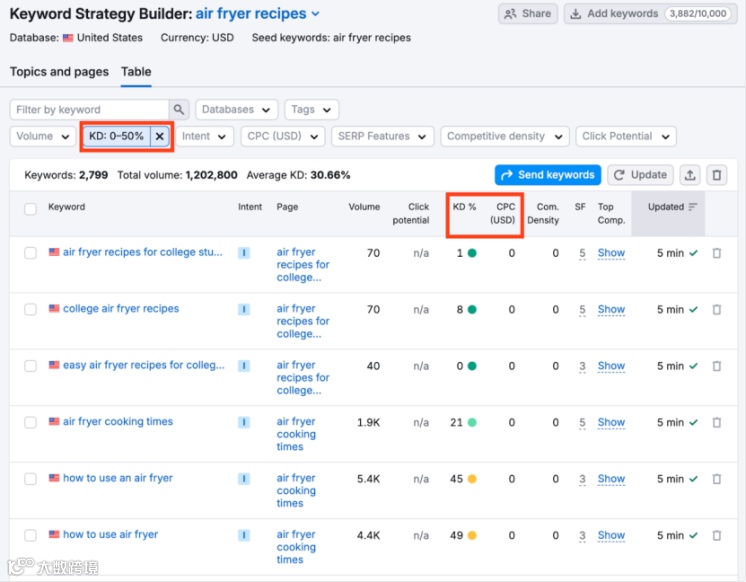Click the search magnifier icon
The image size is (746, 582).
pos(179,109)
